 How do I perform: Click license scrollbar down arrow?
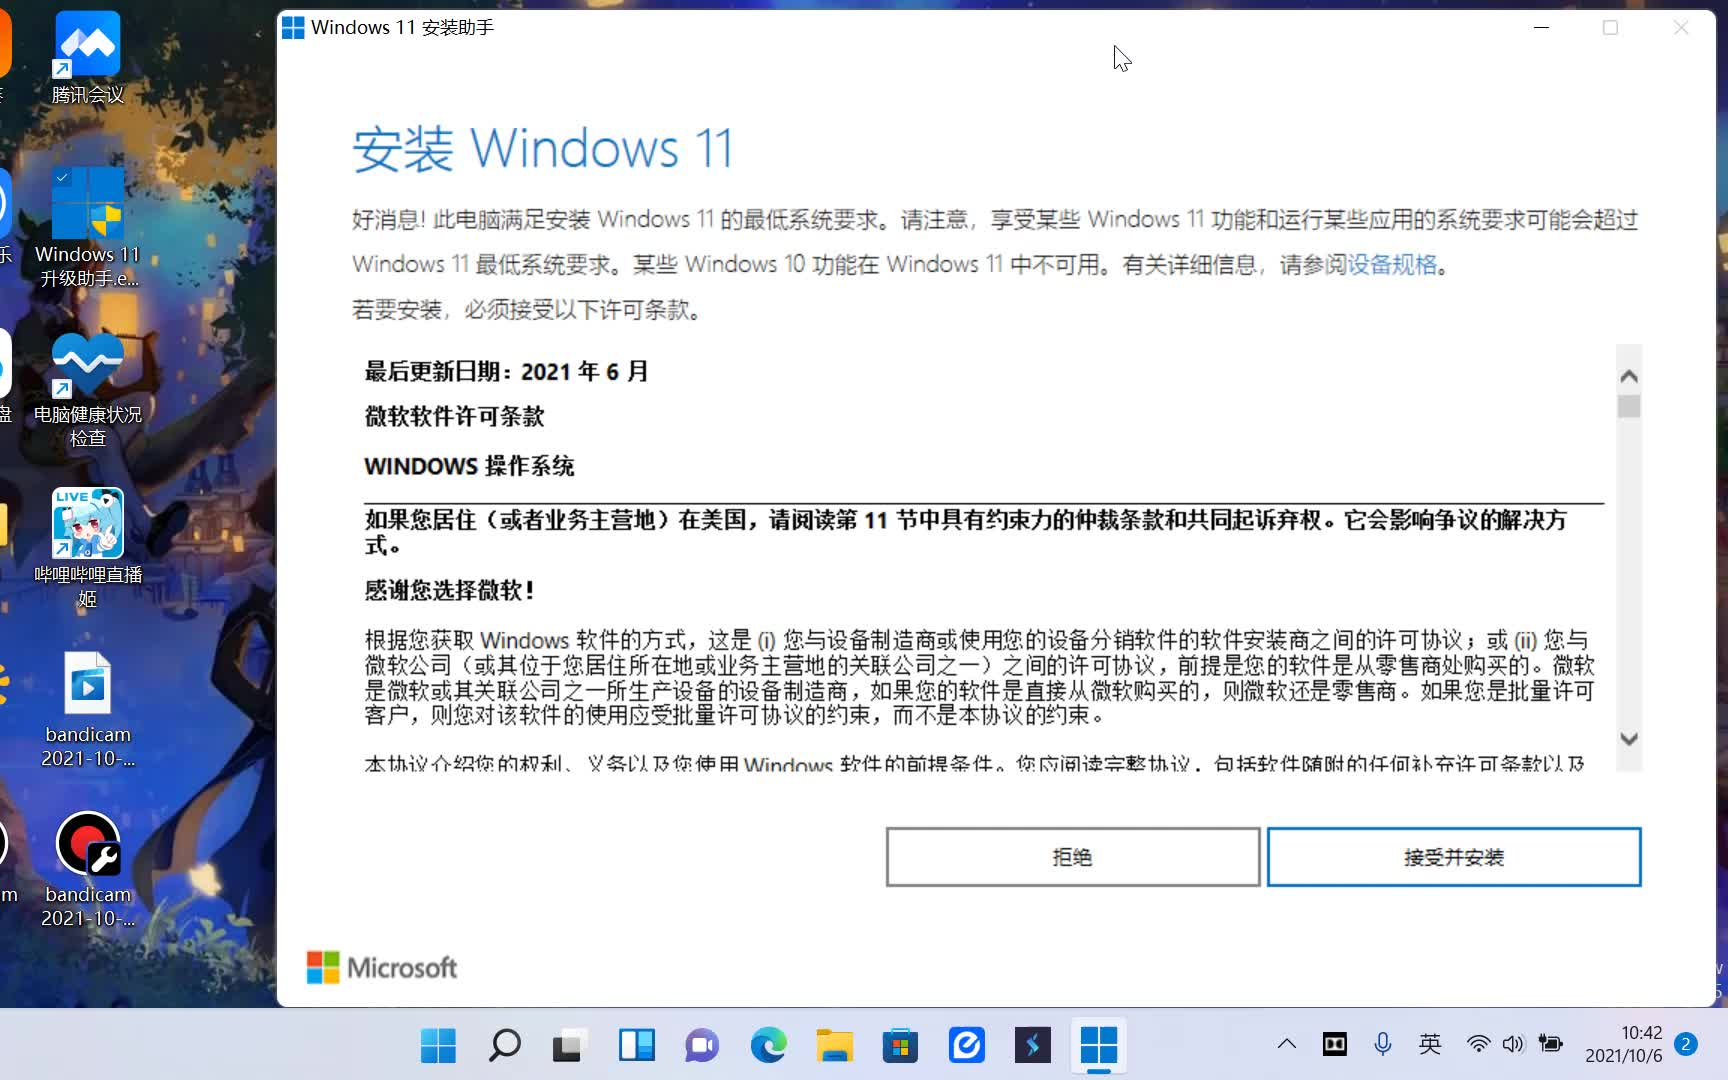[1629, 739]
